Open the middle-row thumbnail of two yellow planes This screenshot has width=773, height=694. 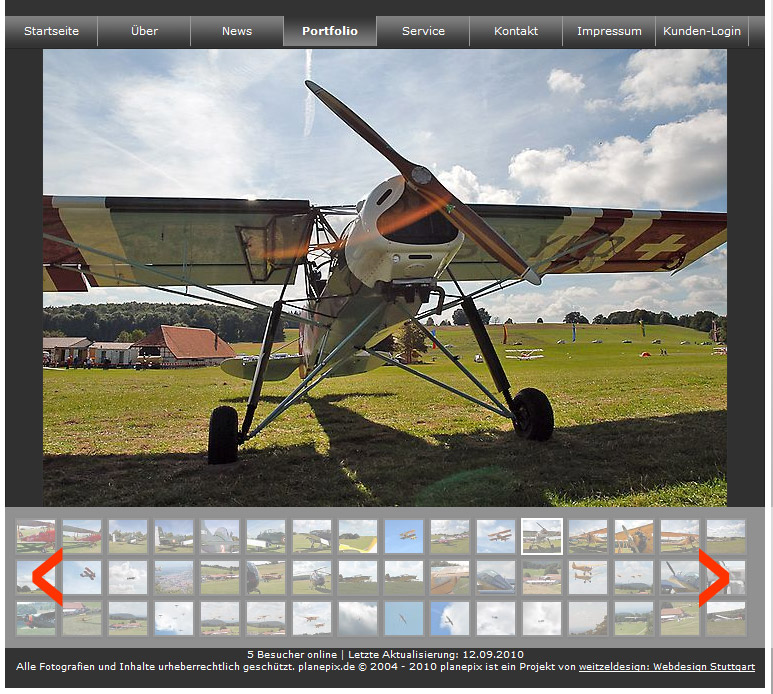[588, 577]
